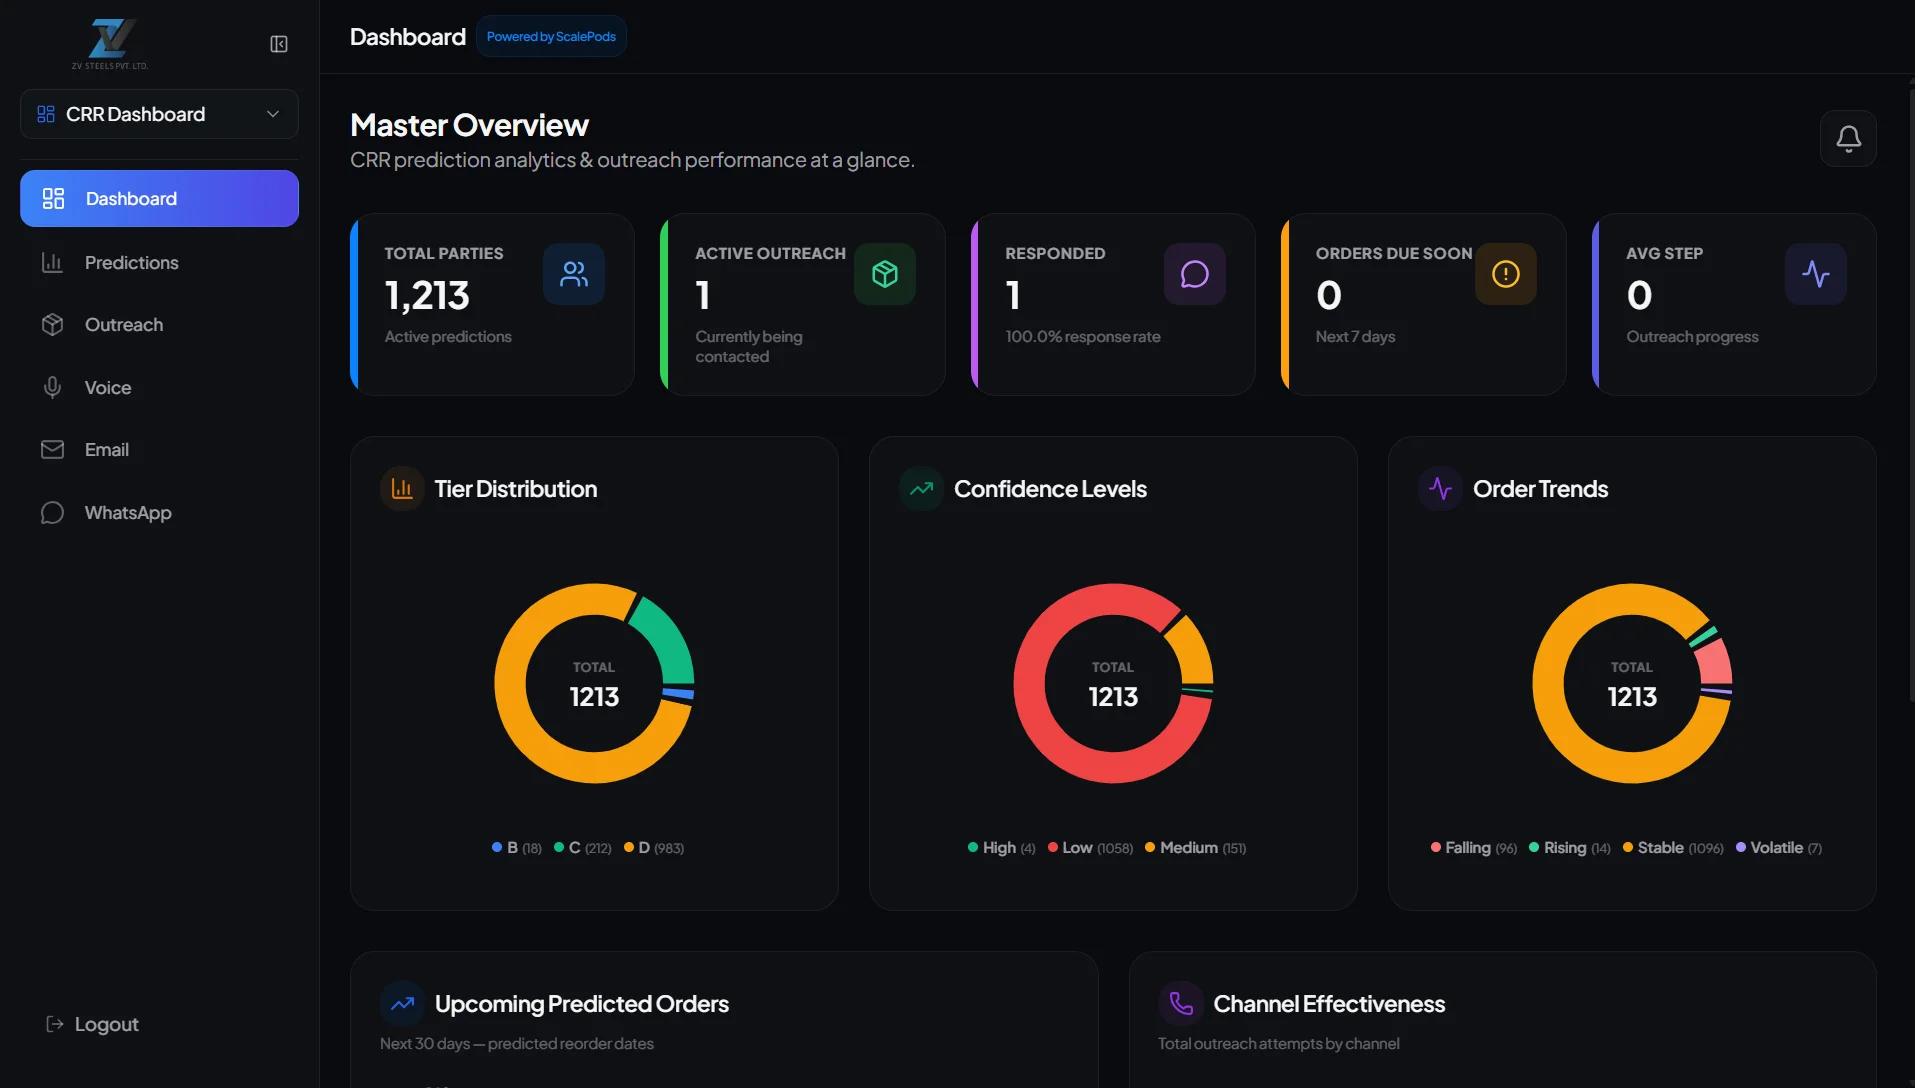Click Order Trends pulse icon
Image resolution: width=1915 pixels, height=1088 pixels.
pos(1441,488)
